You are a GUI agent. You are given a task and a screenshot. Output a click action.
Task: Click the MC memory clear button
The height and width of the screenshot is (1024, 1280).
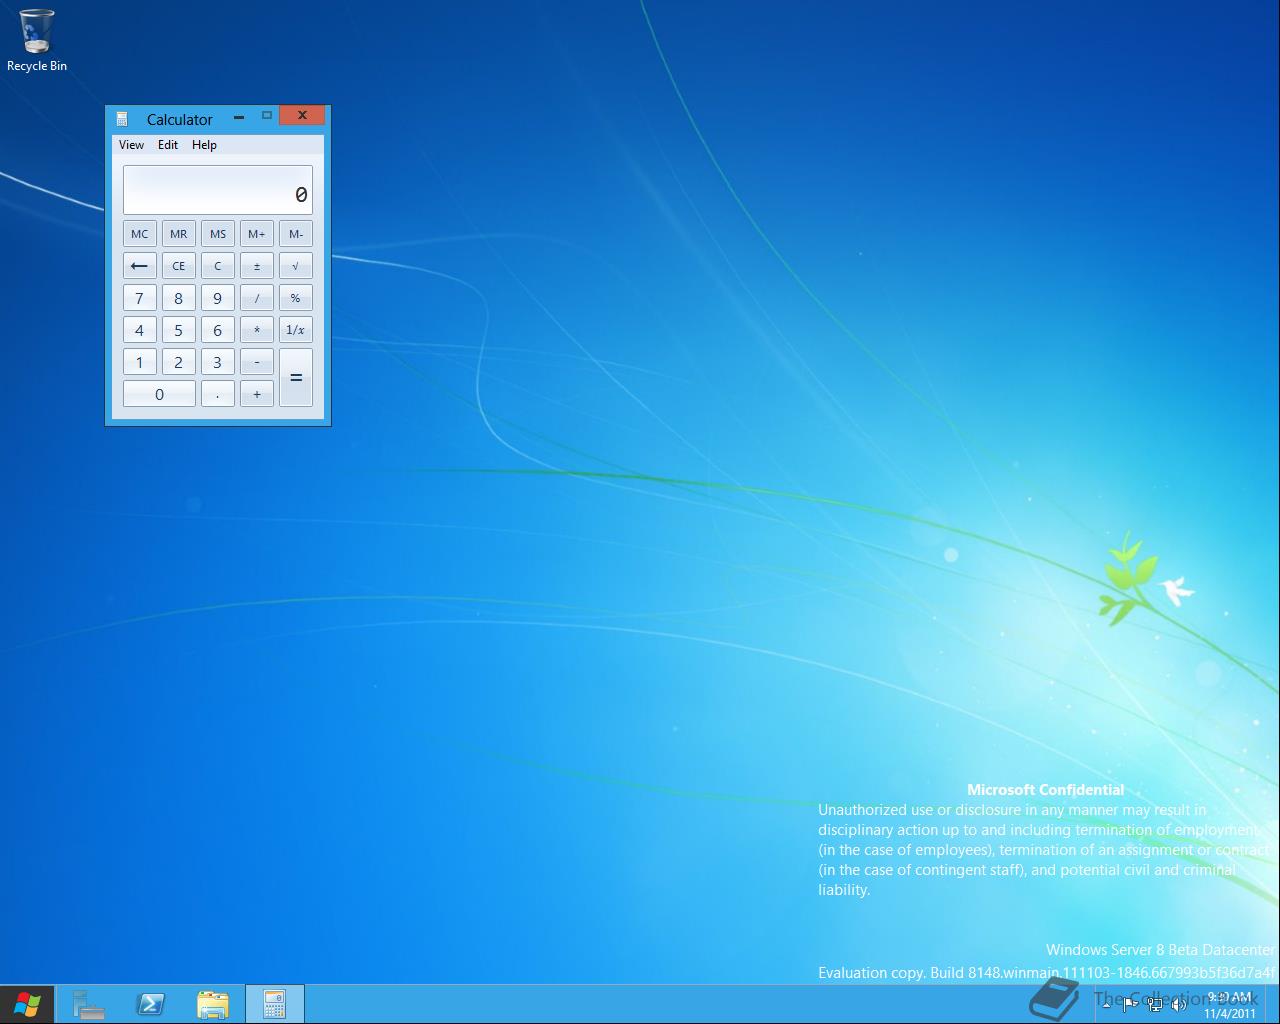(140, 234)
